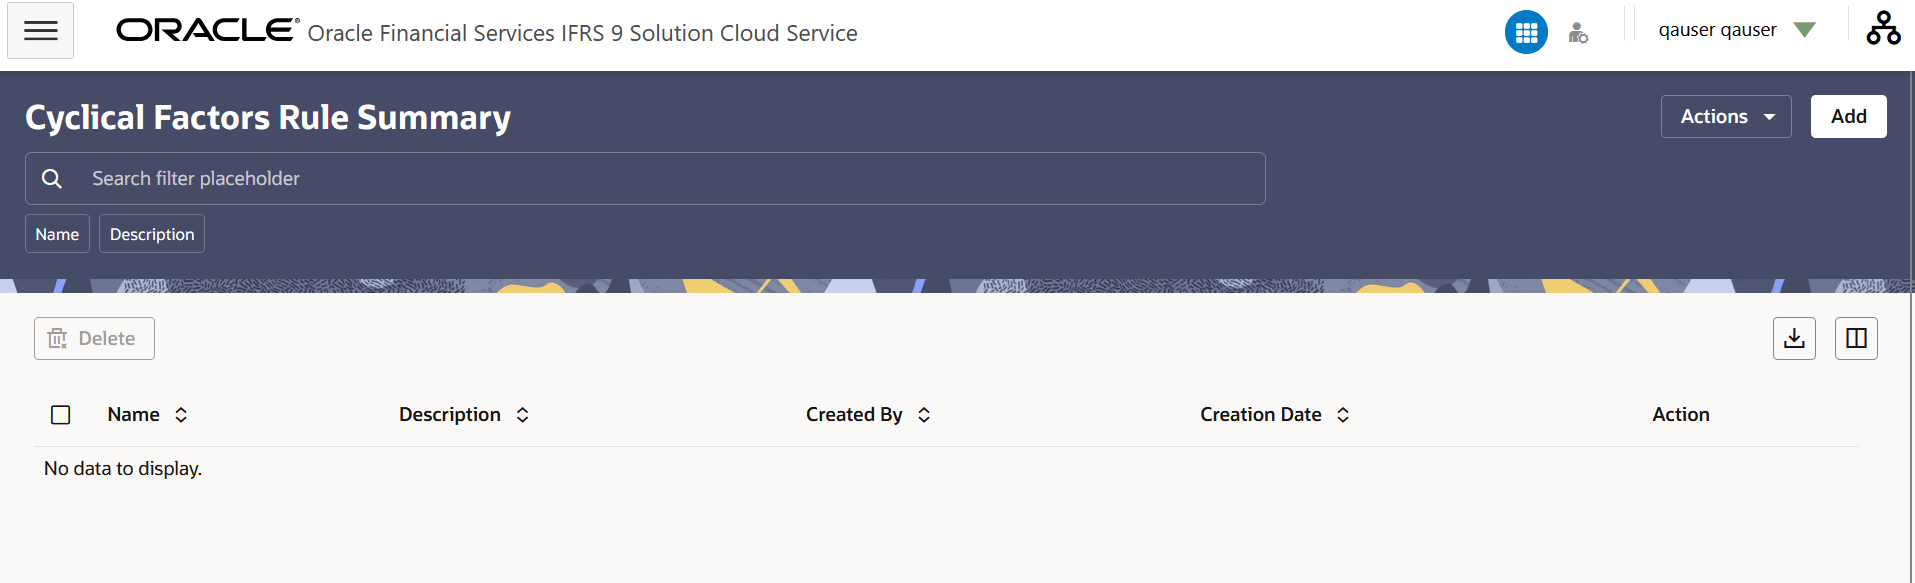Click the Add button
The width and height of the screenshot is (1915, 583).
[1848, 117]
